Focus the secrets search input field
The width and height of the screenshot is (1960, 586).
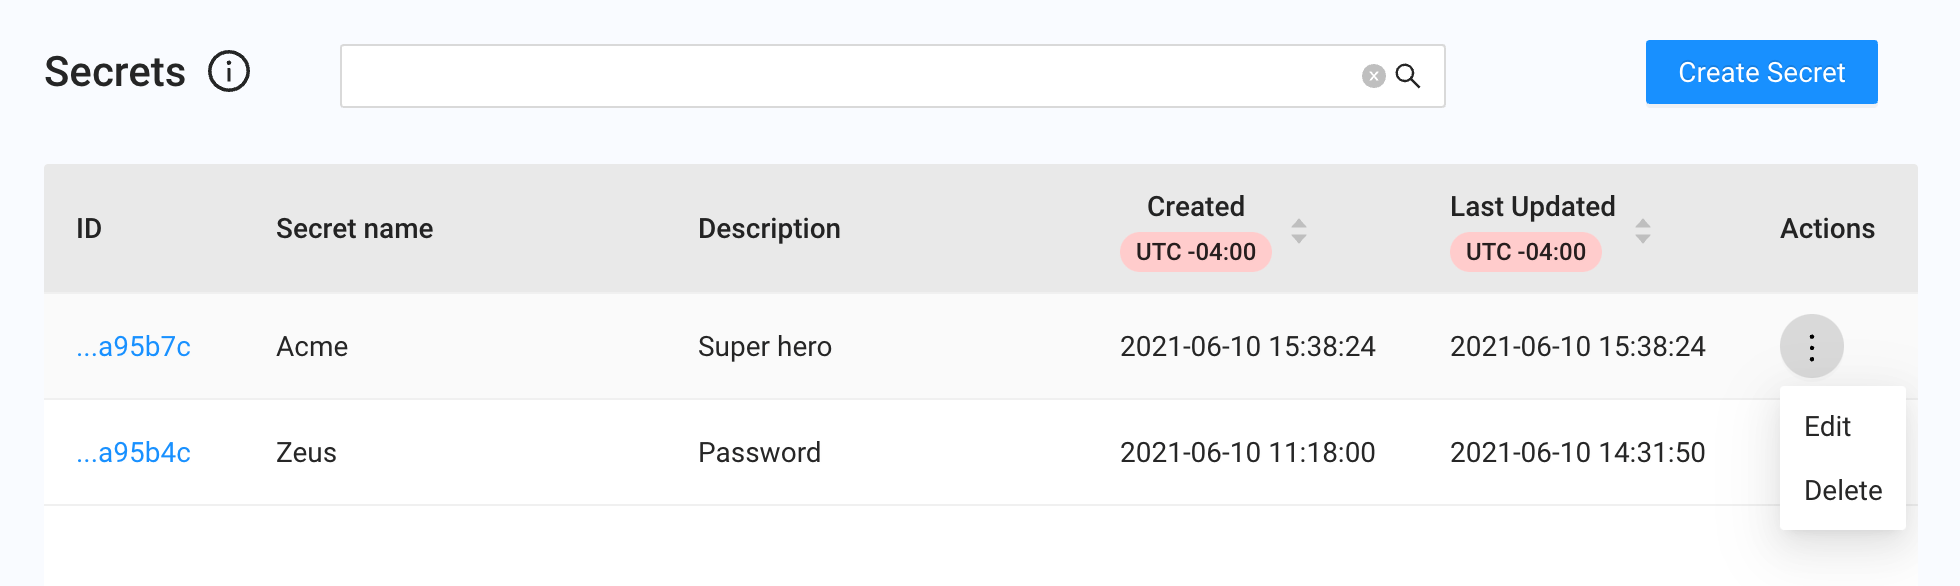click(x=850, y=76)
